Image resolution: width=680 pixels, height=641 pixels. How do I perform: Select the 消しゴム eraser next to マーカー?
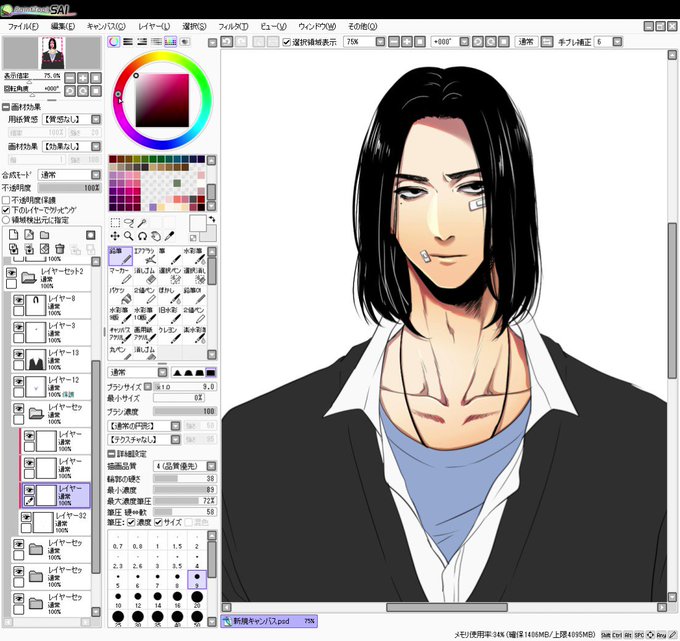tap(145, 275)
